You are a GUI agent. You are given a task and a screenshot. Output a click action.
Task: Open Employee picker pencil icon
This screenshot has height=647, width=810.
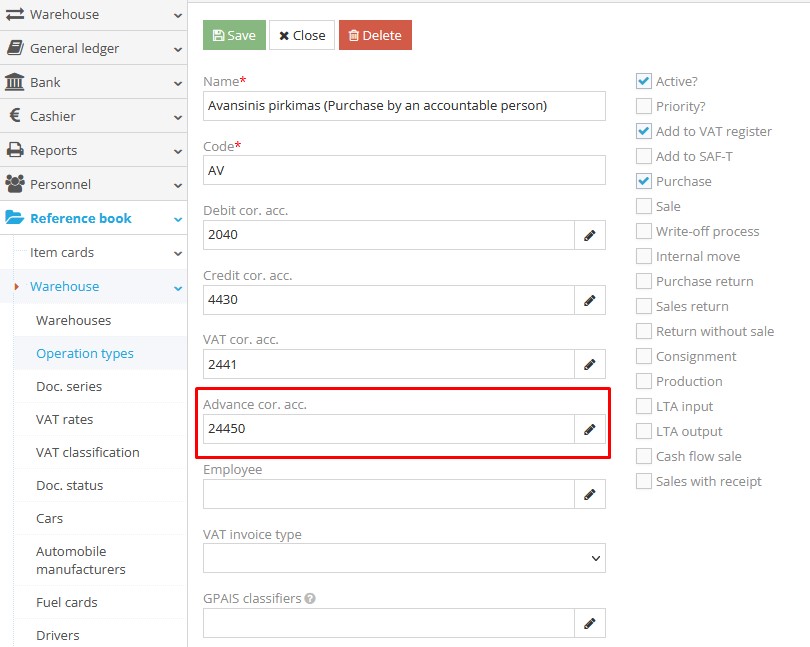(x=590, y=493)
